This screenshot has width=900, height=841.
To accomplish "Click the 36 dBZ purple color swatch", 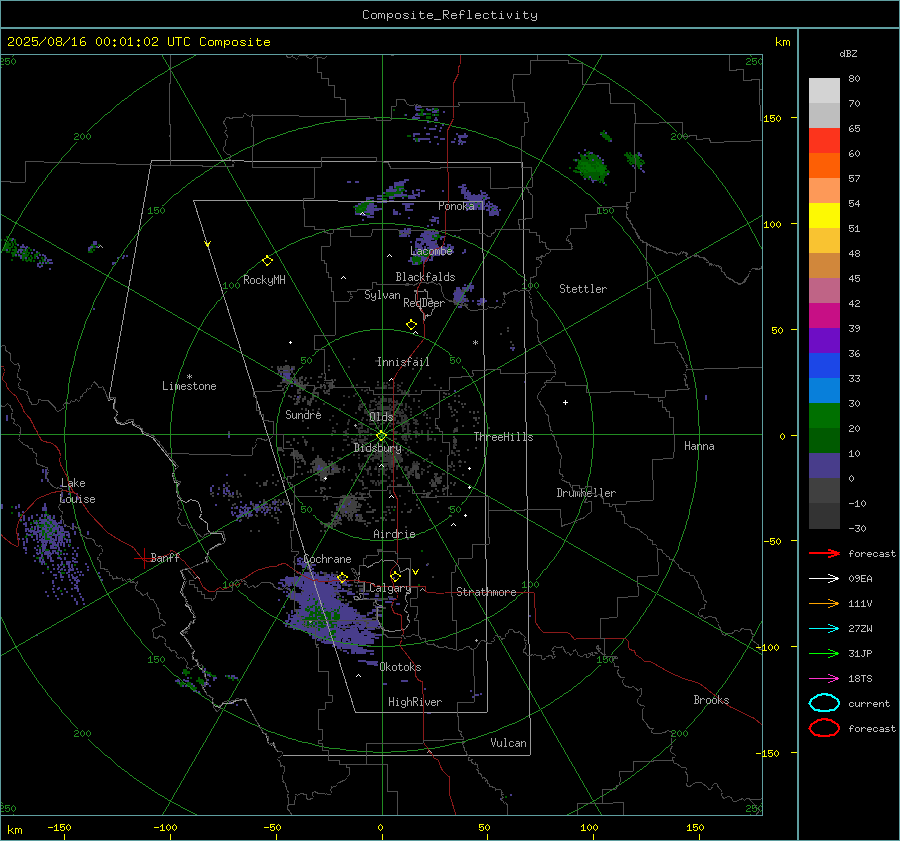I will (824, 340).
